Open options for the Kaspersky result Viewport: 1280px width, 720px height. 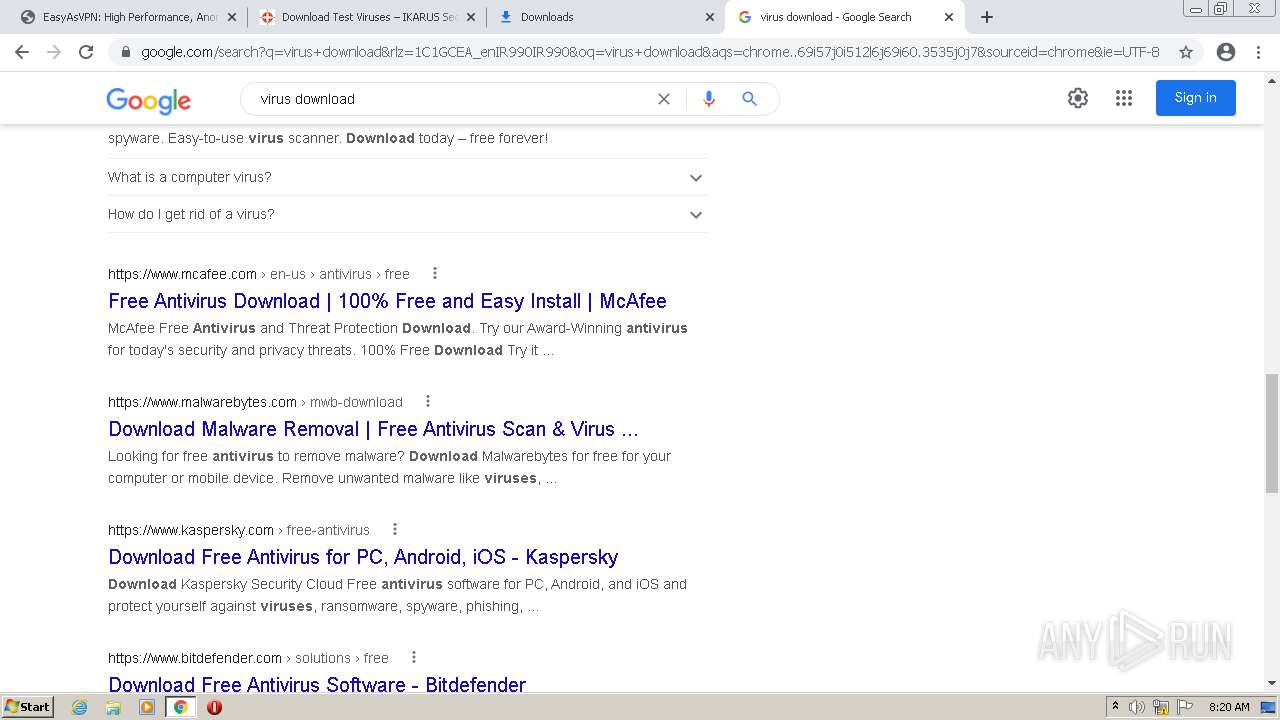(394, 529)
